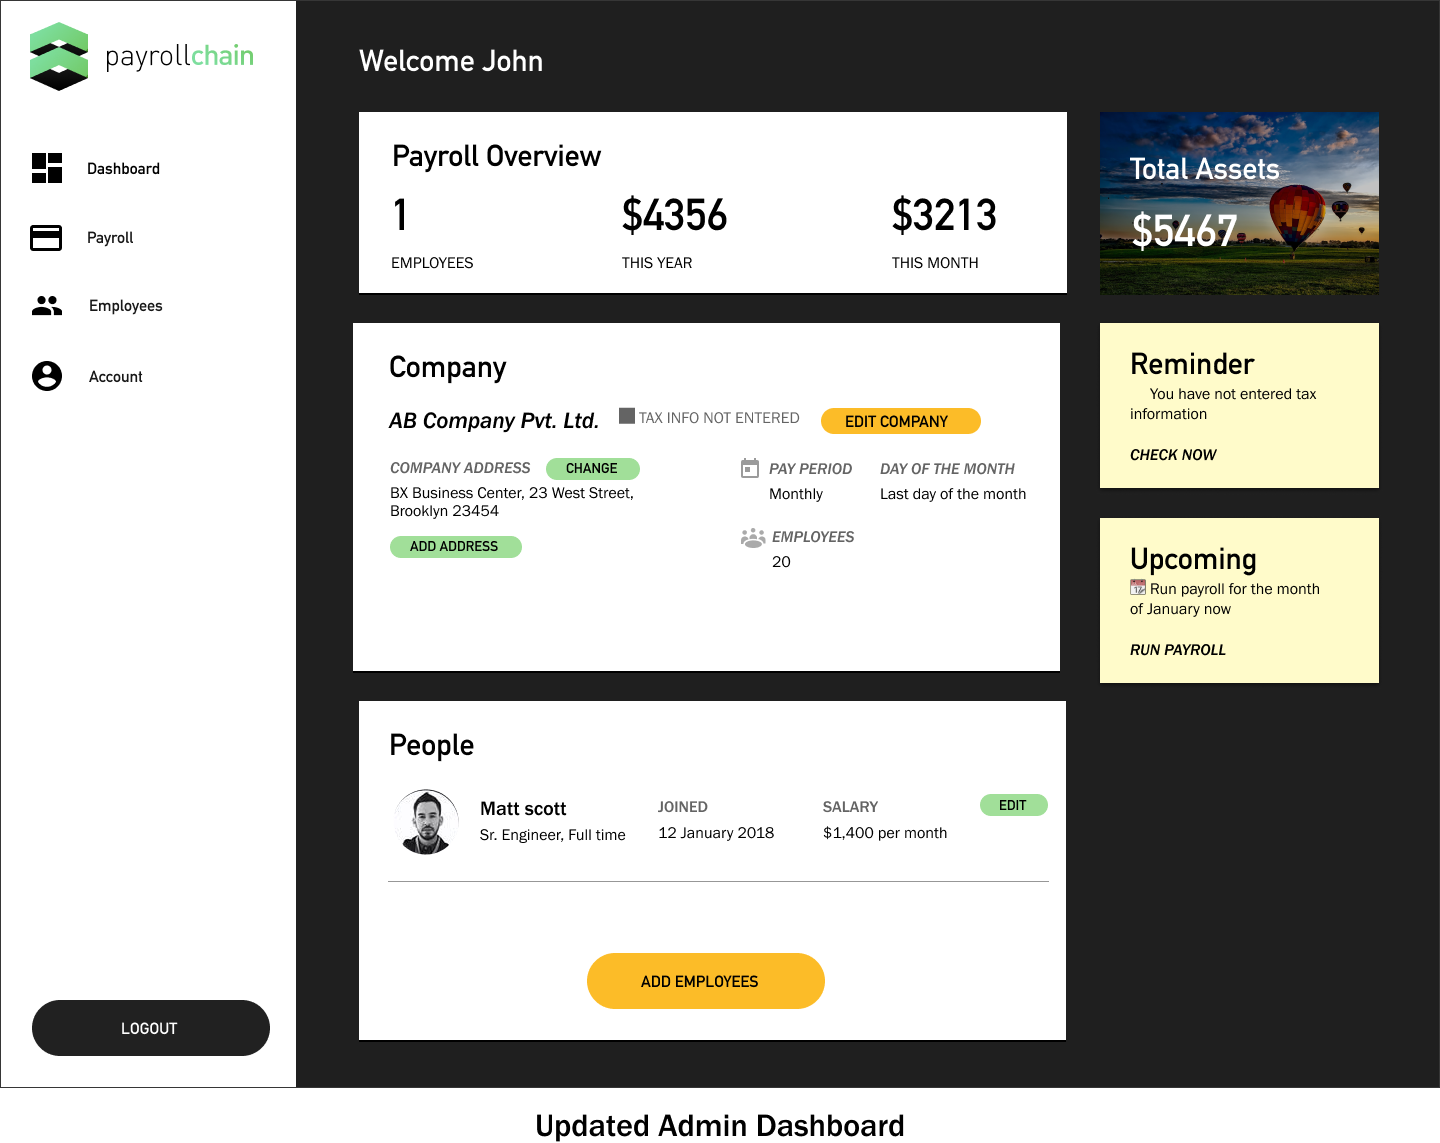Click the Dashboard grid icon
The width and height of the screenshot is (1440, 1143).
click(47, 168)
